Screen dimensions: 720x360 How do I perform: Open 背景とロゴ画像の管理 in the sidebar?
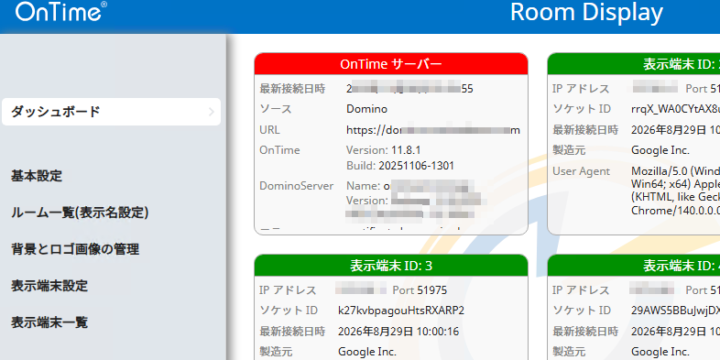click(75, 249)
